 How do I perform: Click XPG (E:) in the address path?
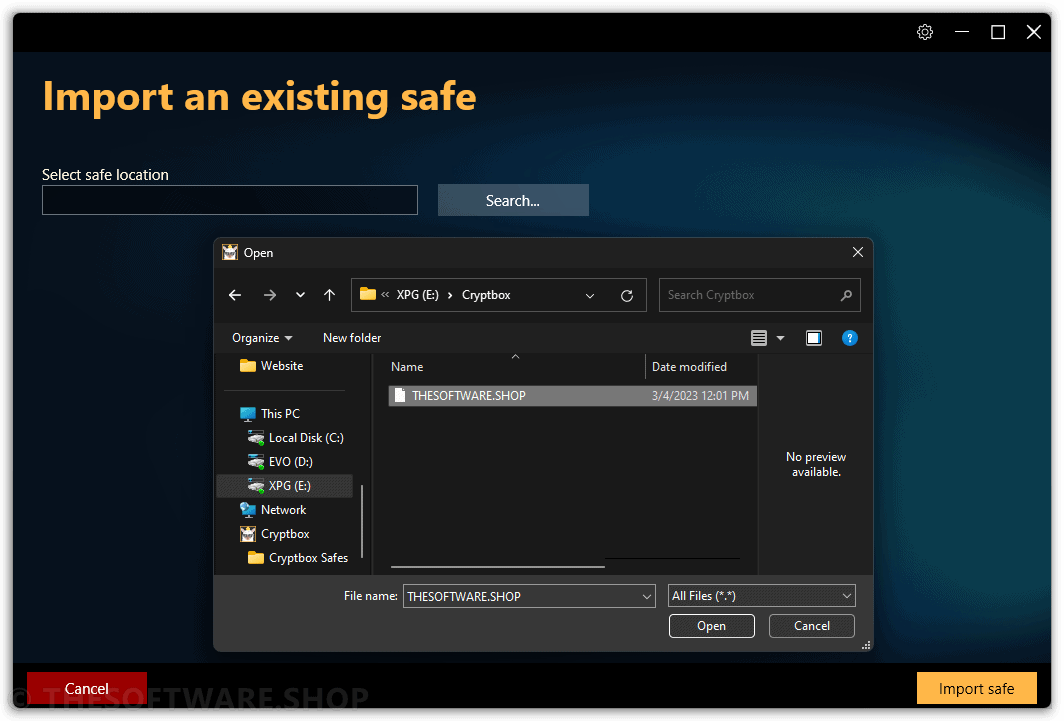click(x=417, y=295)
